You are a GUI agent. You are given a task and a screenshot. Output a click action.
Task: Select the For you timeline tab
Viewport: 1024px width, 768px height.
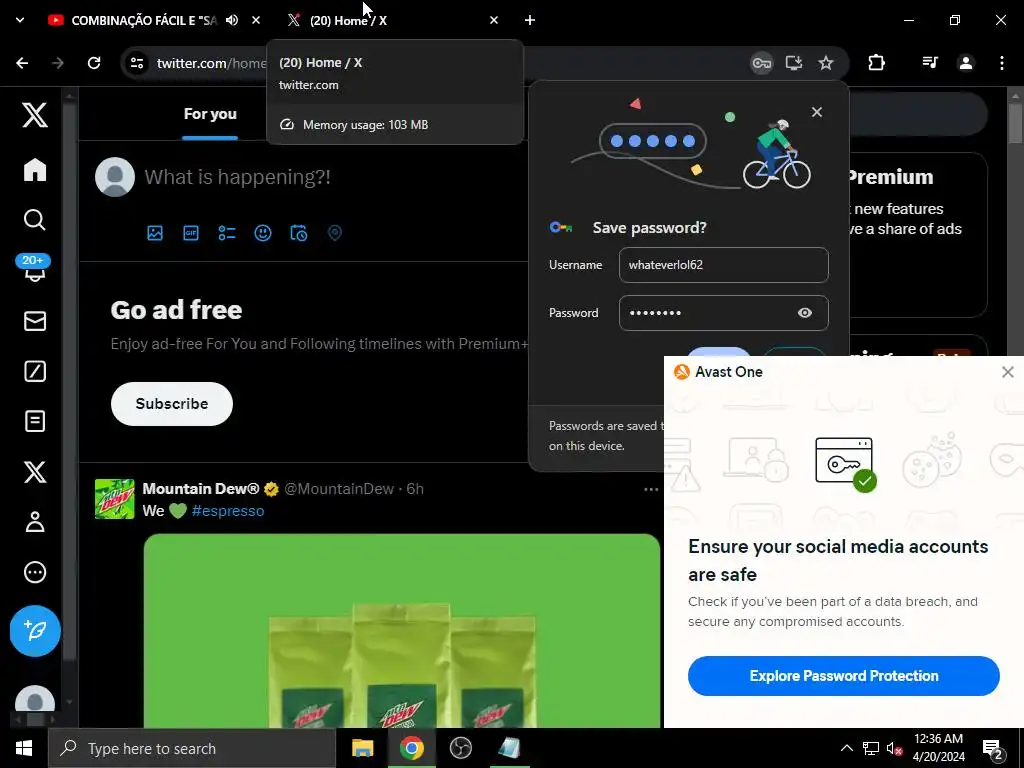point(210,114)
